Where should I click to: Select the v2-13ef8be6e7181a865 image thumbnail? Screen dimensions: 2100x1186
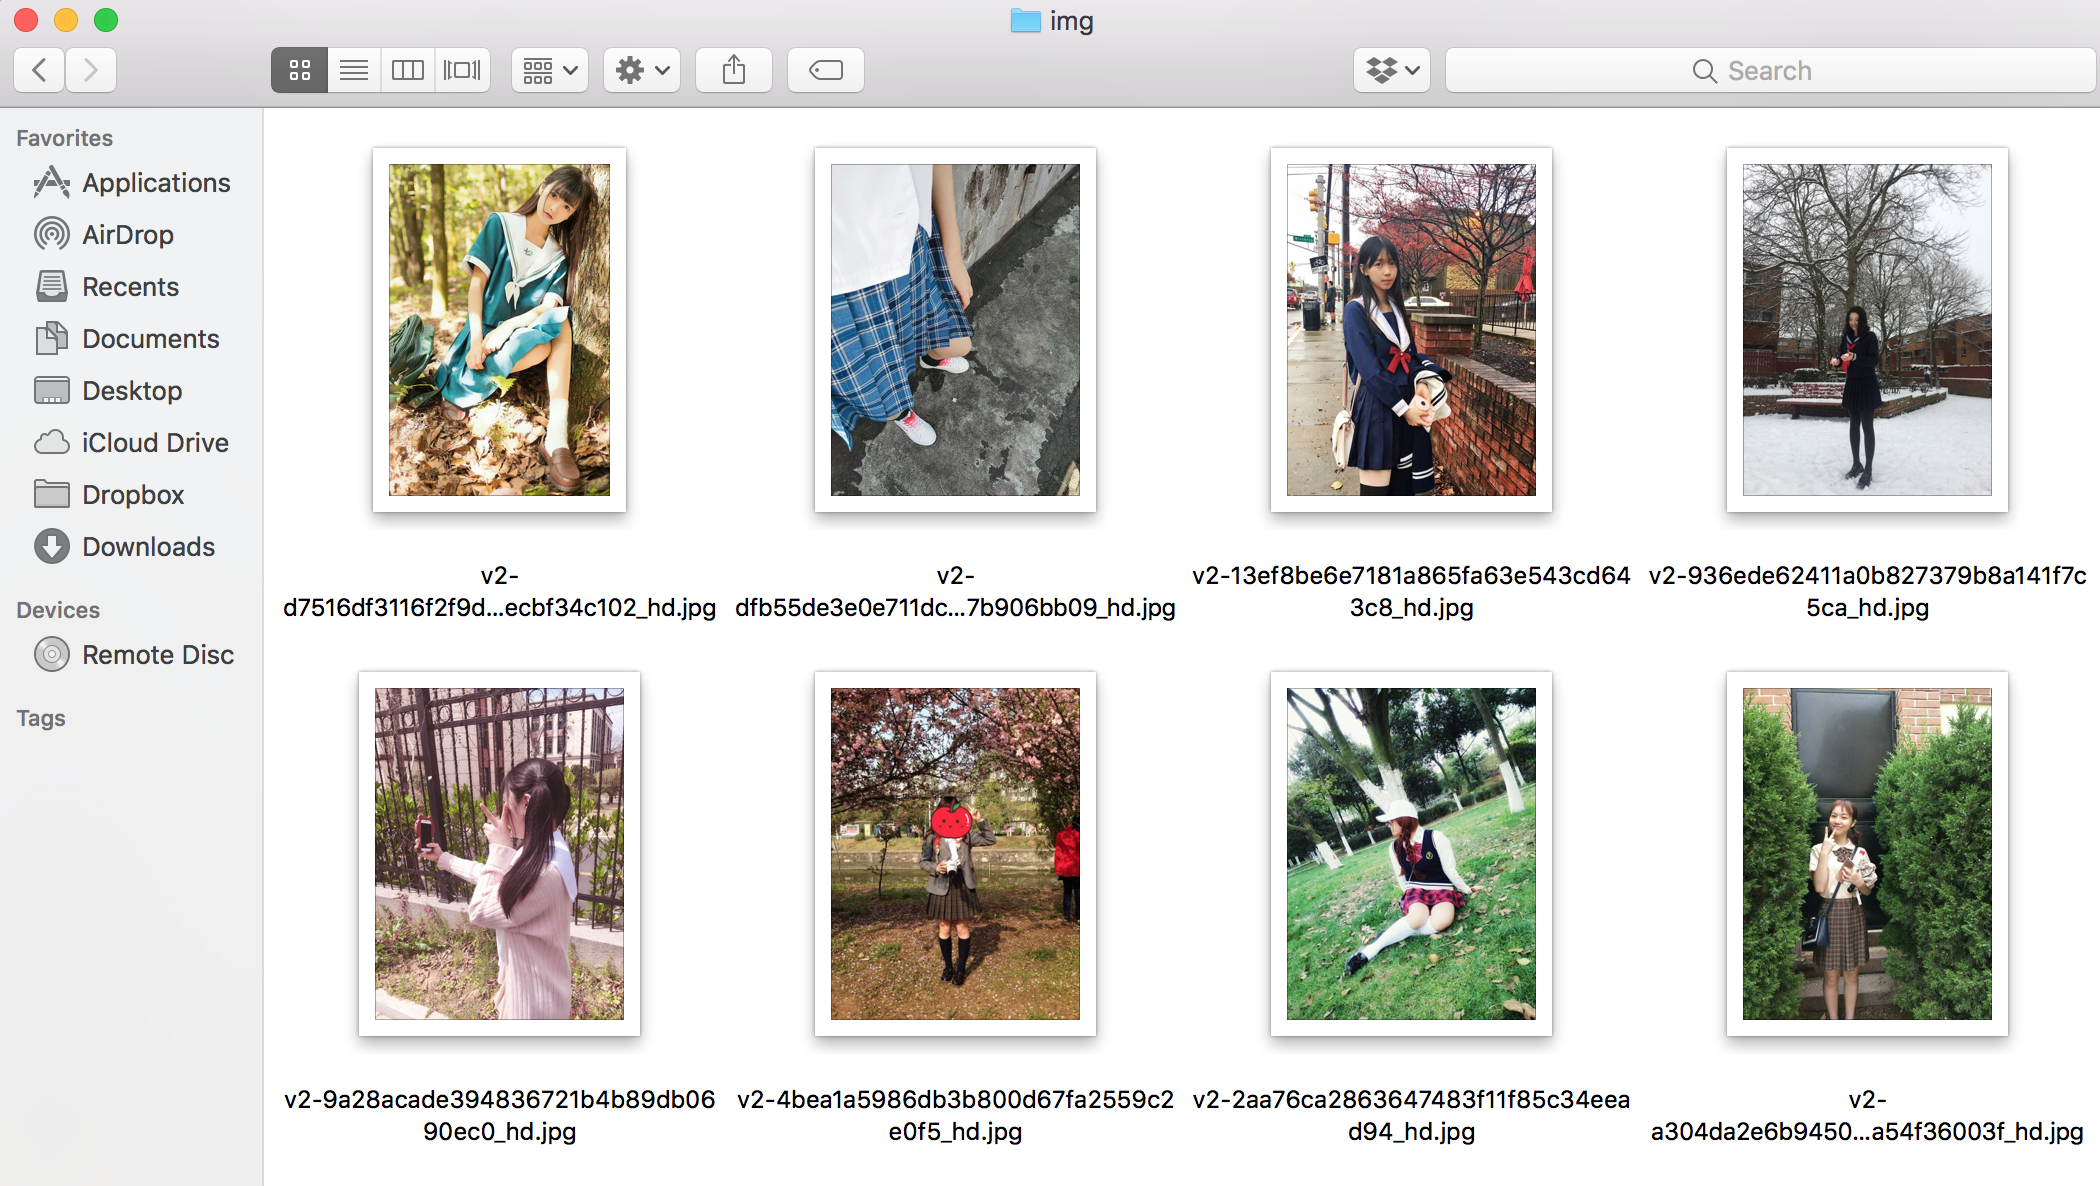[x=1410, y=330]
